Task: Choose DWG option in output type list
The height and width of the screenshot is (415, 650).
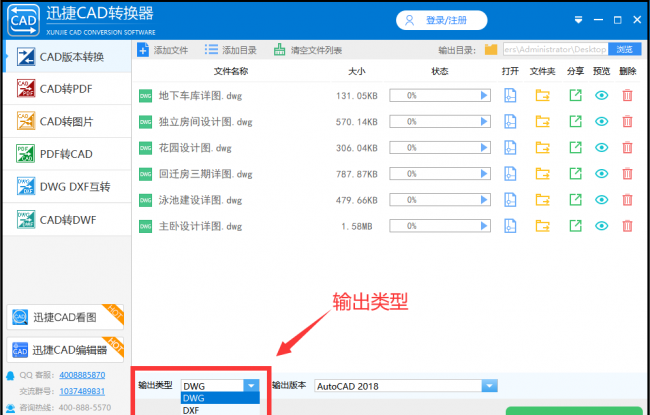Action: click(220, 398)
